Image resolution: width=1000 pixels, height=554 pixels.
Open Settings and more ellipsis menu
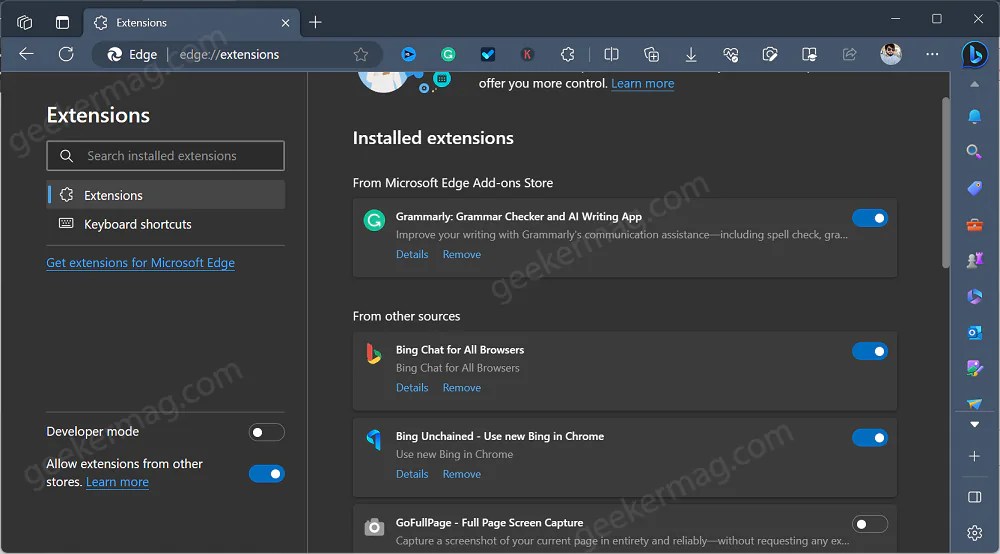pyautogui.click(x=932, y=54)
